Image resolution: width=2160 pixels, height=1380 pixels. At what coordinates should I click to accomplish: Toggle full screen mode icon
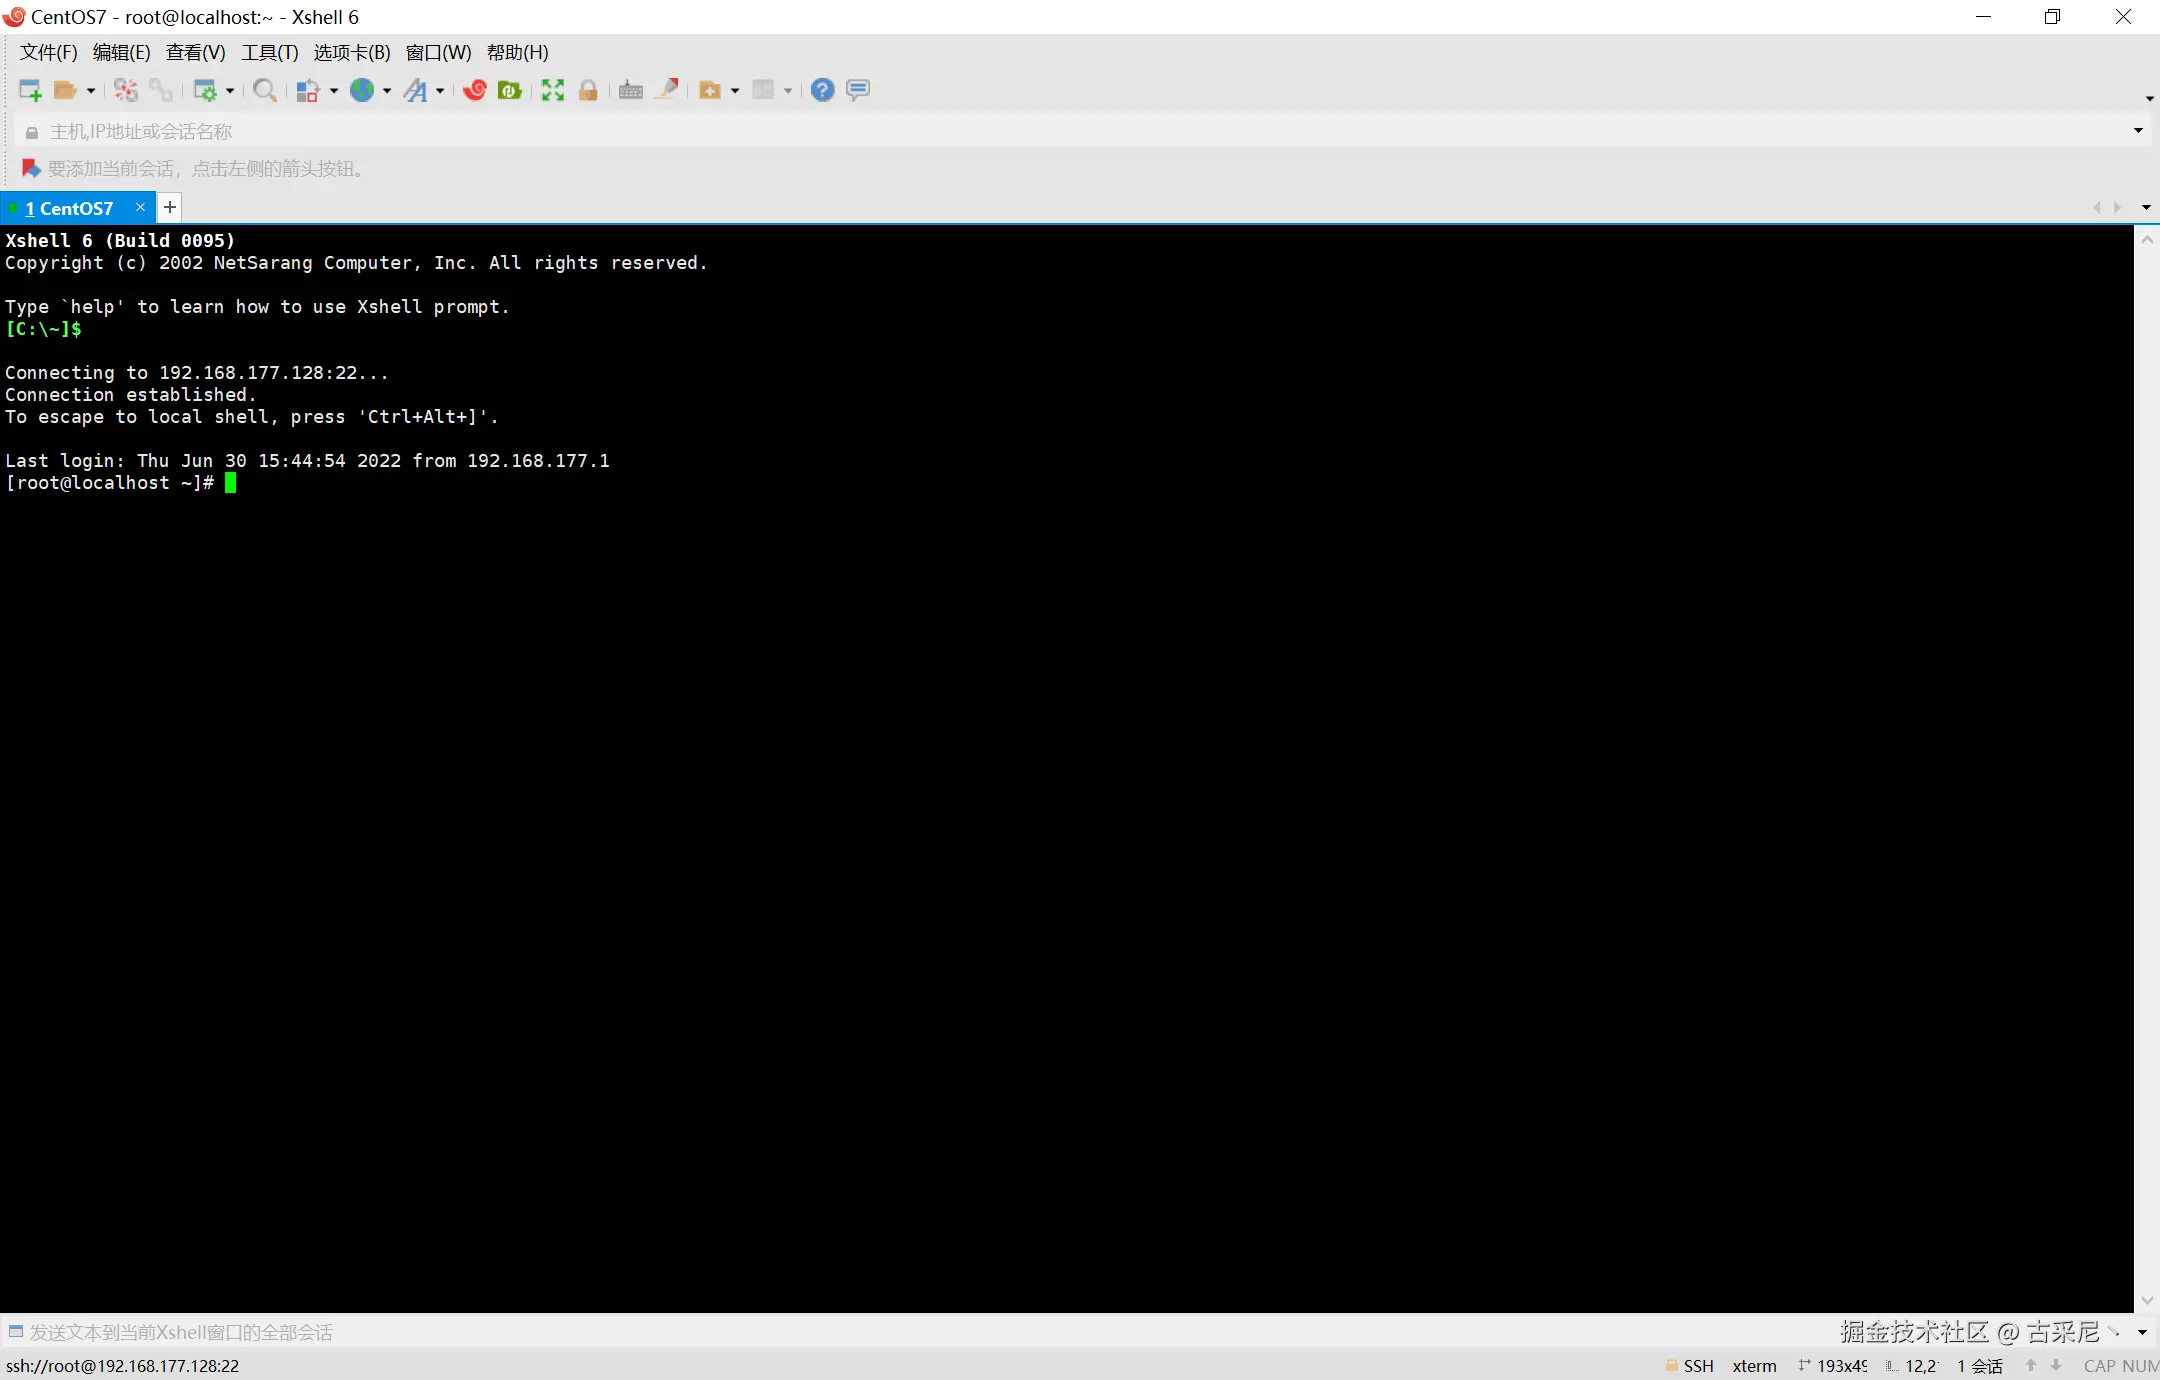[553, 91]
